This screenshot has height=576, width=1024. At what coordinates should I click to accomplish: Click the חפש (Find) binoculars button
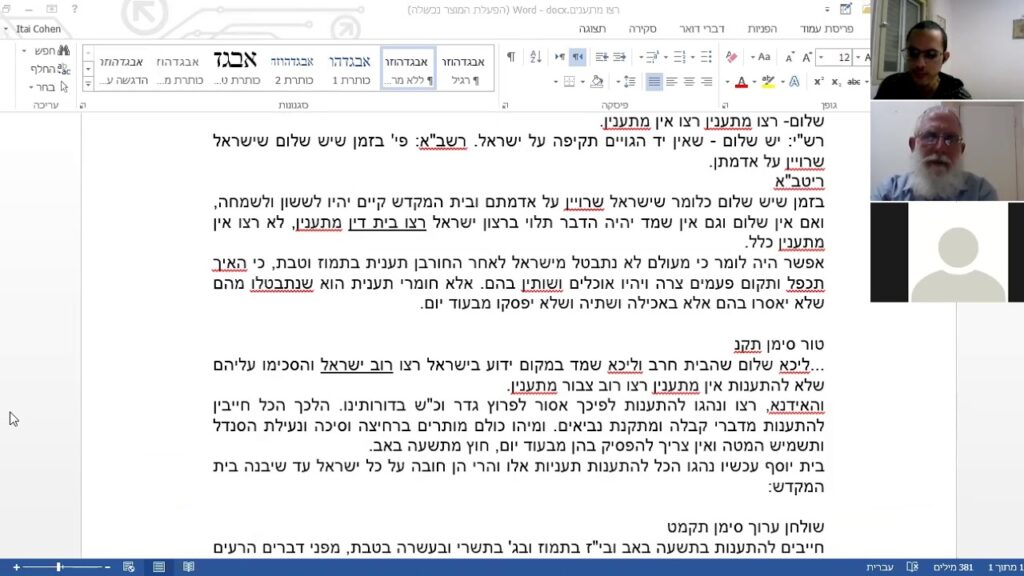tap(51, 51)
